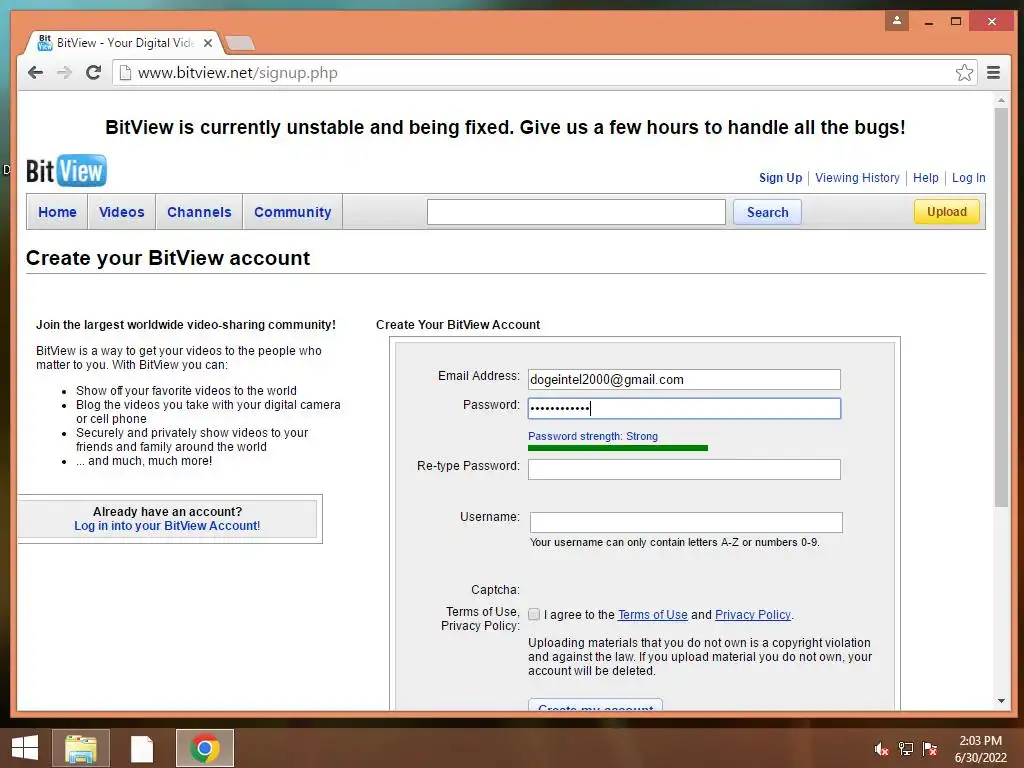Click the yellow Upload button
Image resolution: width=1024 pixels, height=768 pixels.
[x=946, y=212]
